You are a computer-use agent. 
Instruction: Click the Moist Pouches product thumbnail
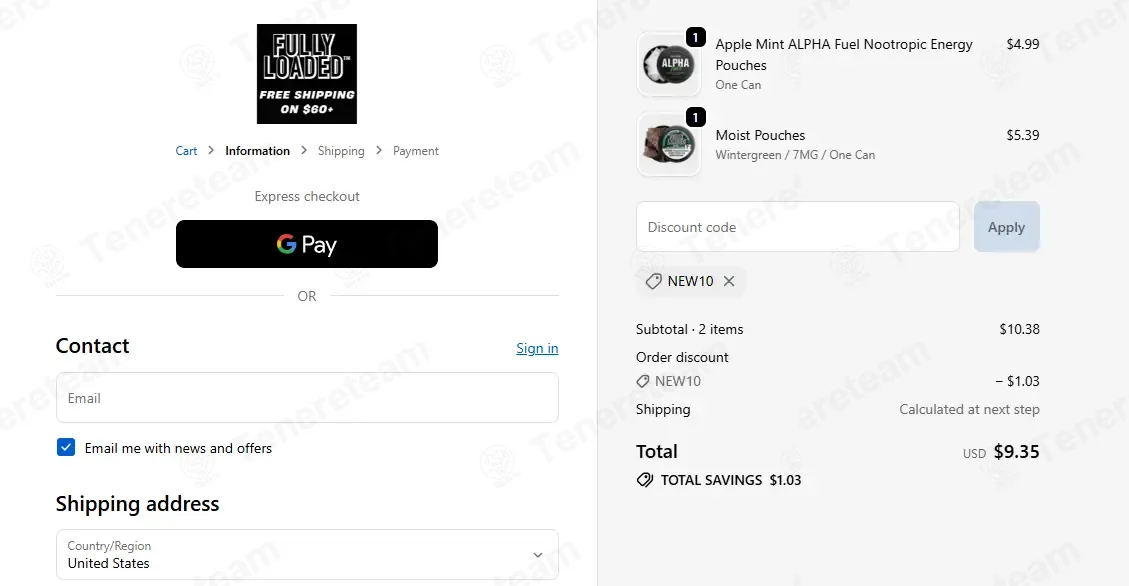[668, 144]
